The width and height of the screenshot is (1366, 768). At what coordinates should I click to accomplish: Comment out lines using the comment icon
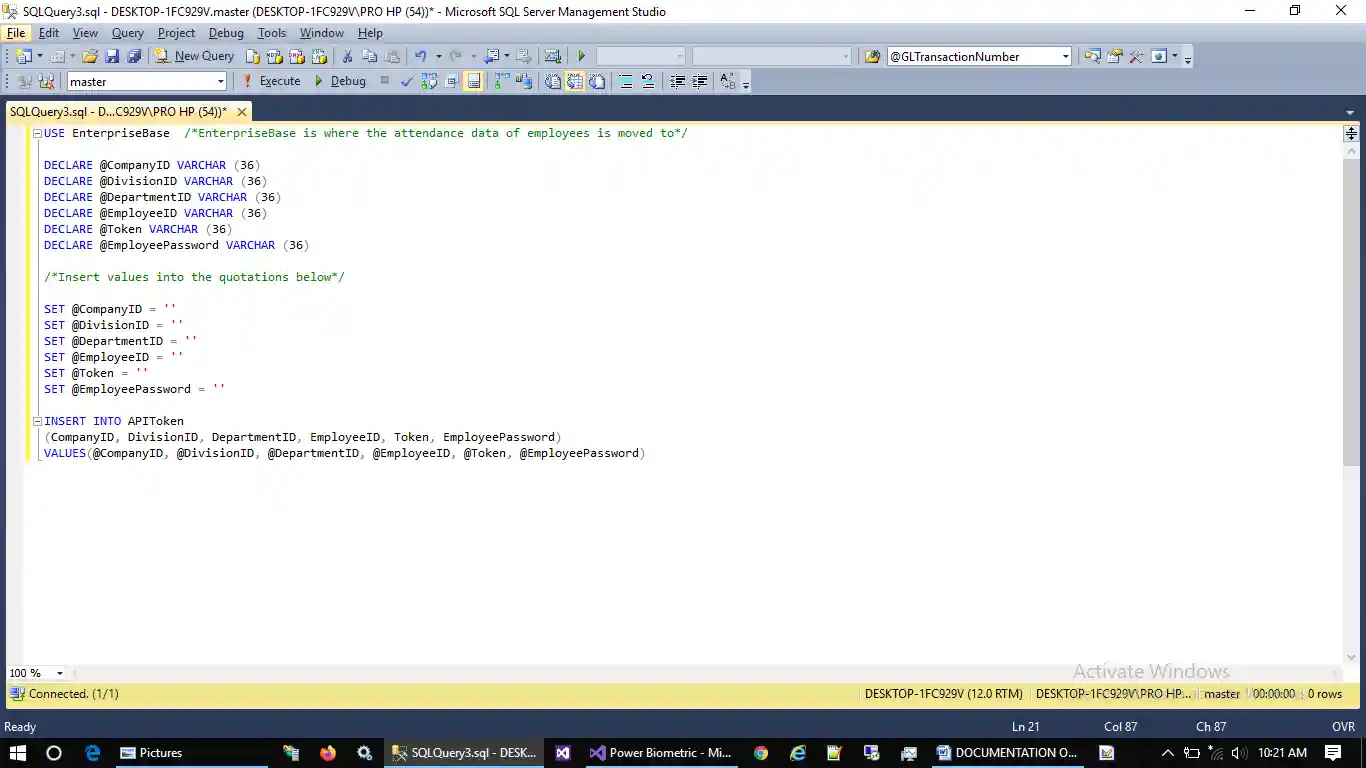[623, 81]
